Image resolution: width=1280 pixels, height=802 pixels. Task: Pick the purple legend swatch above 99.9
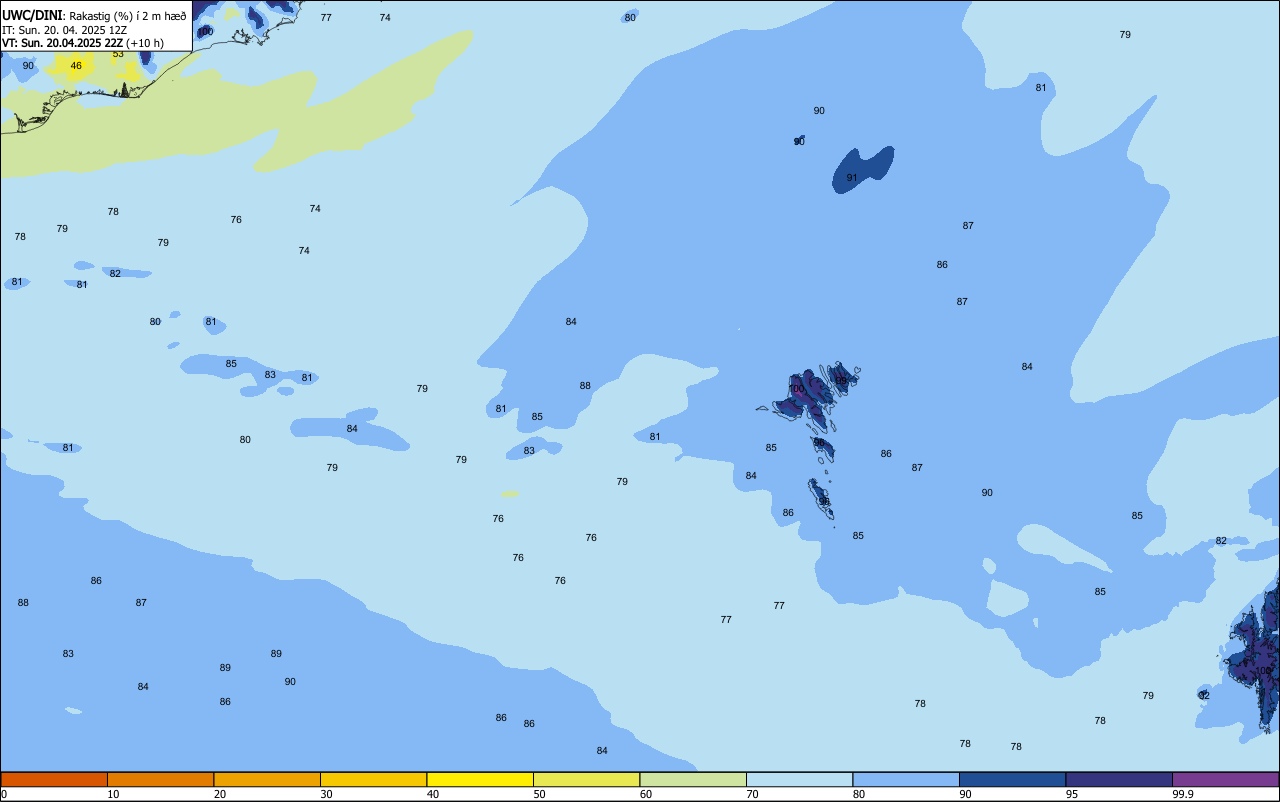coord(1226,779)
